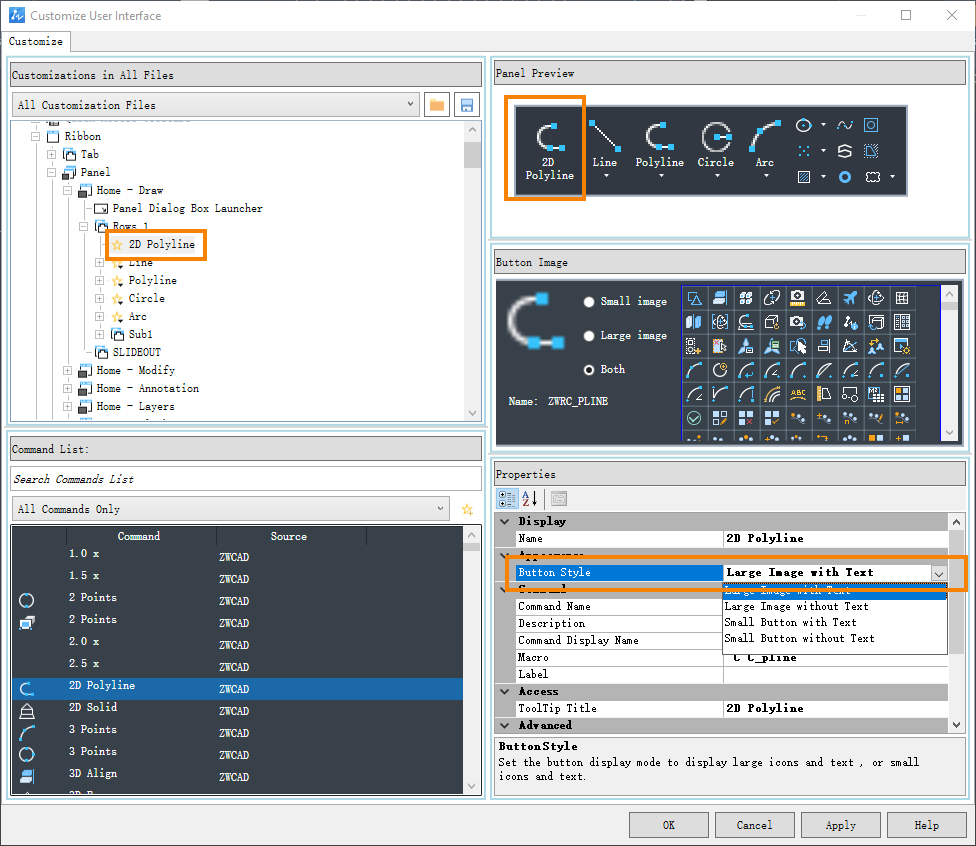Viewport: 976px width, 846px height.
Task: Click the Source column header
Action: tap(291, 536)
